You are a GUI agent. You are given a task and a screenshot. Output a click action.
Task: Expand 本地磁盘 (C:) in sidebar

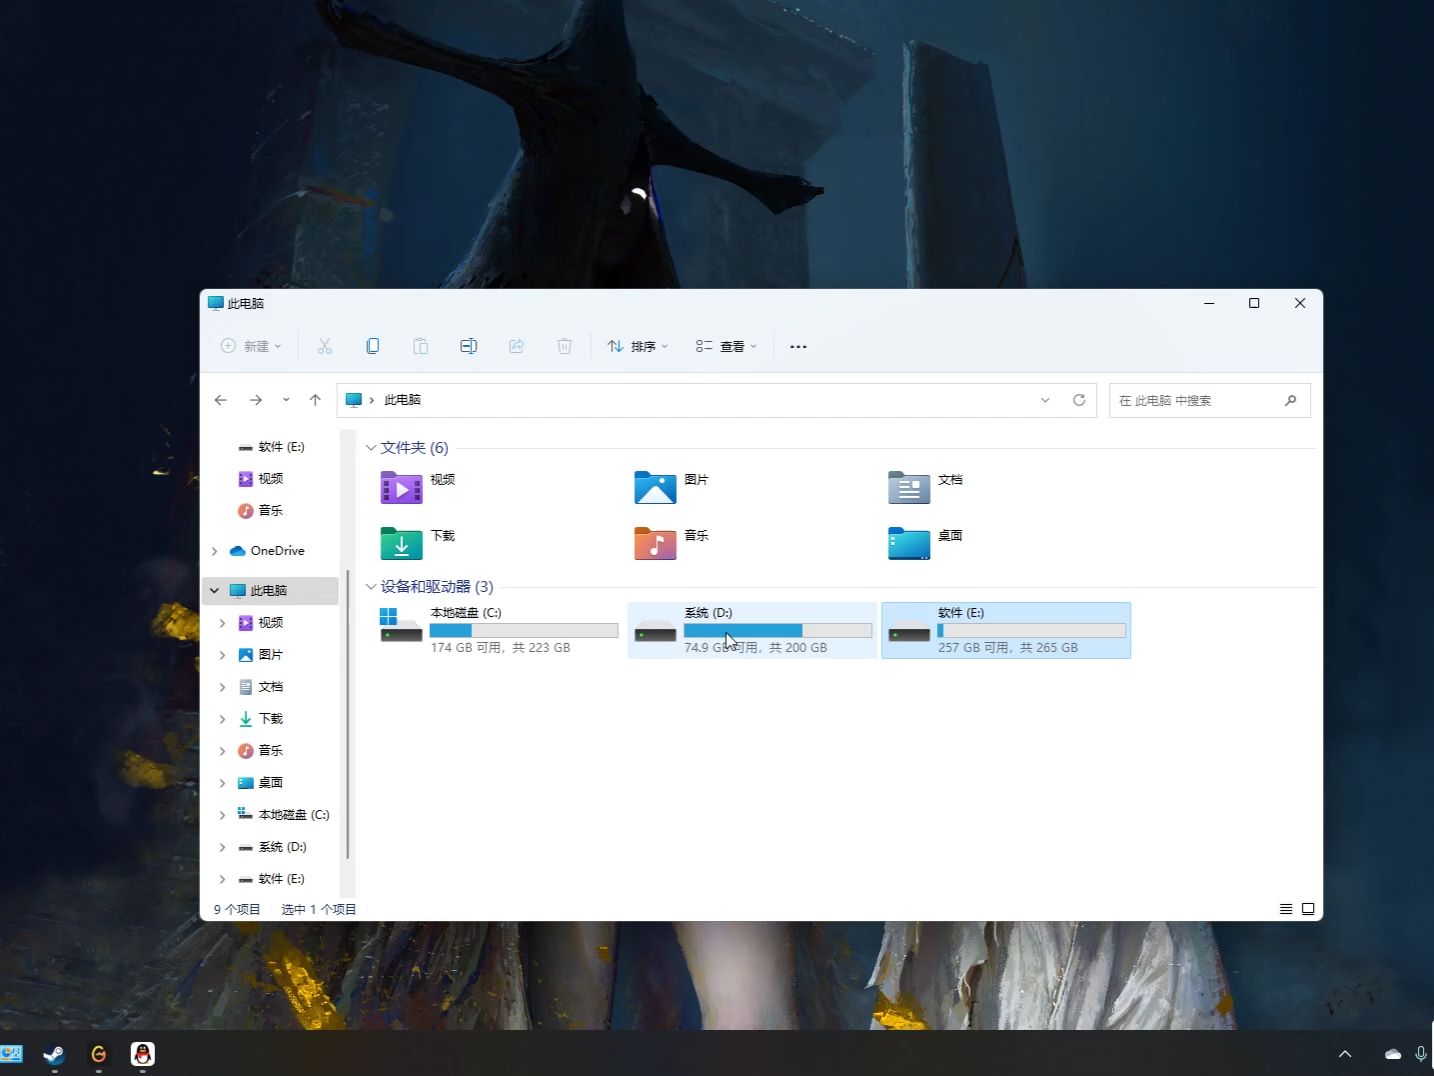[x=222, y=814]
